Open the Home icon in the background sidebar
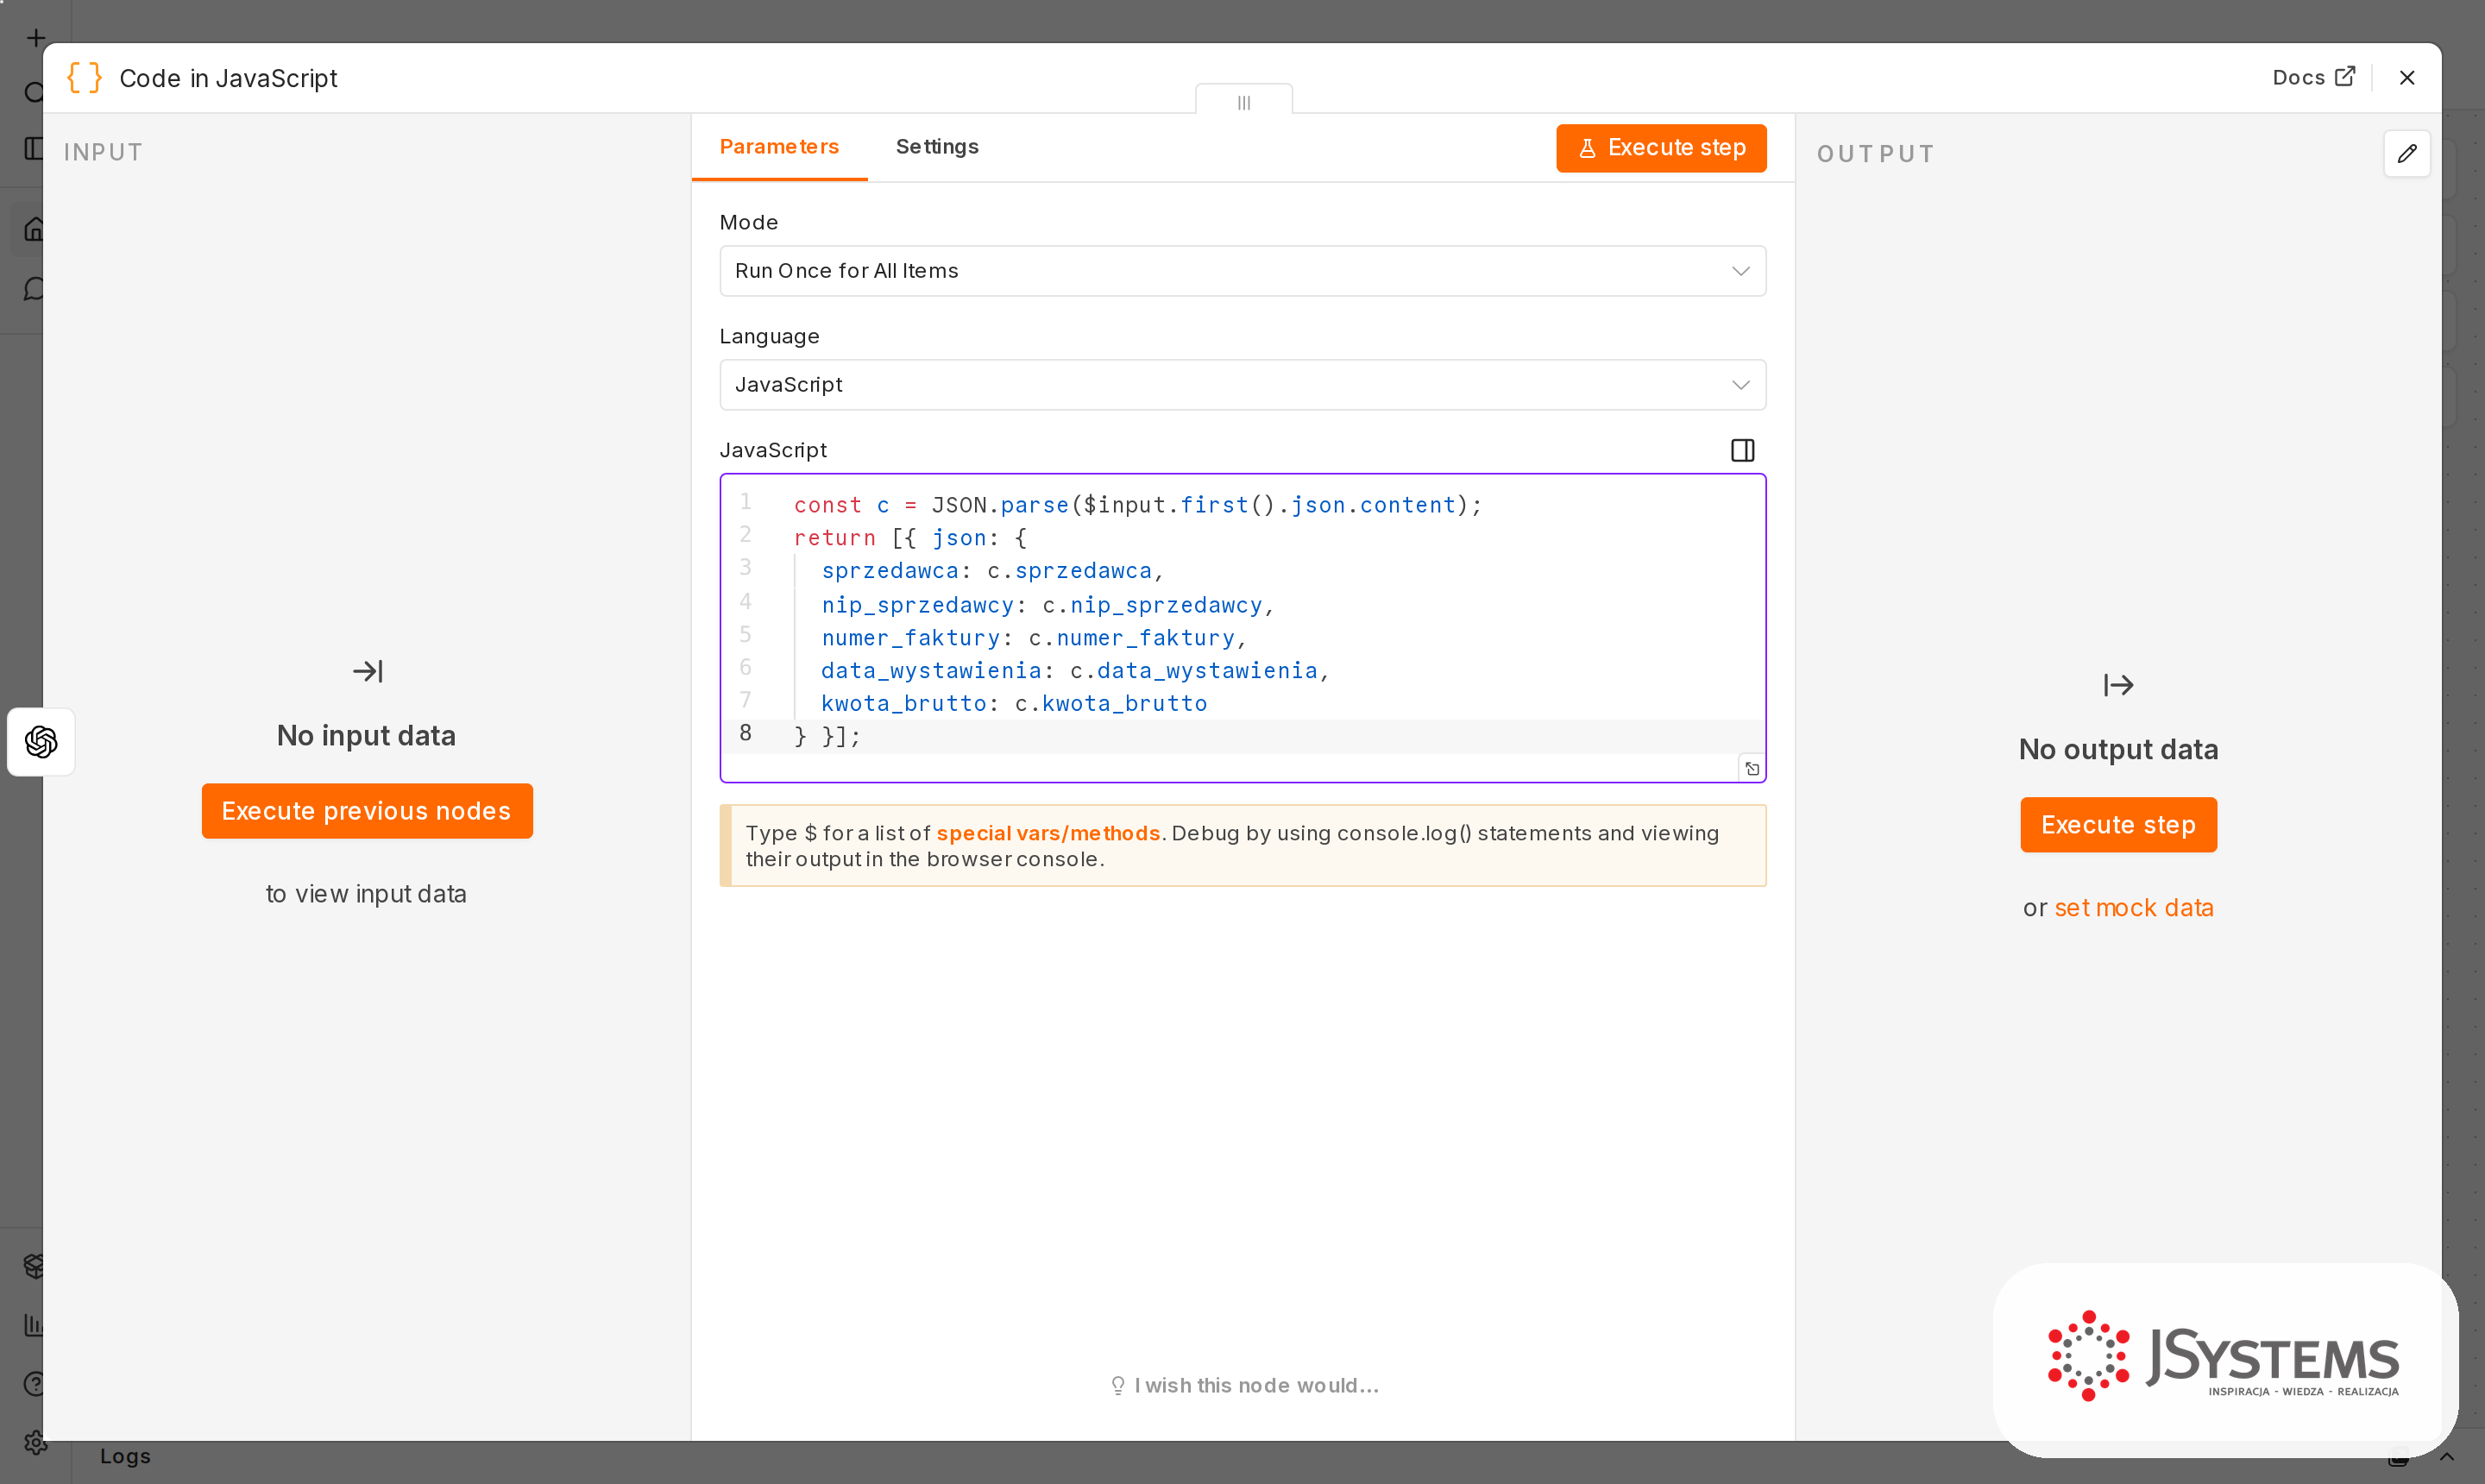 point(34,229)
